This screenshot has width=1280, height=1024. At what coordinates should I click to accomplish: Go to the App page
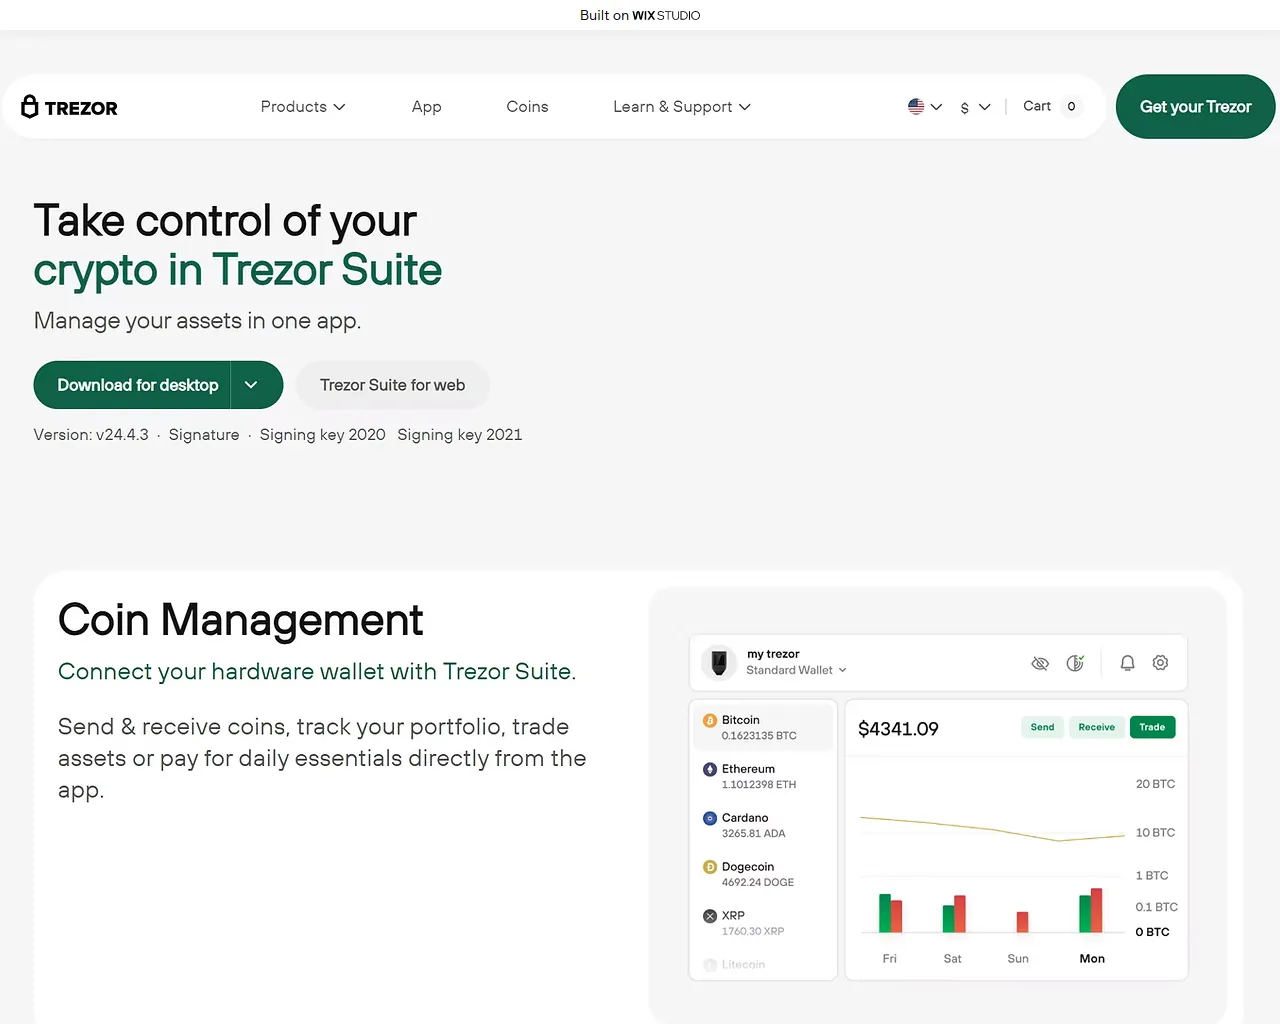pos(426,107)
